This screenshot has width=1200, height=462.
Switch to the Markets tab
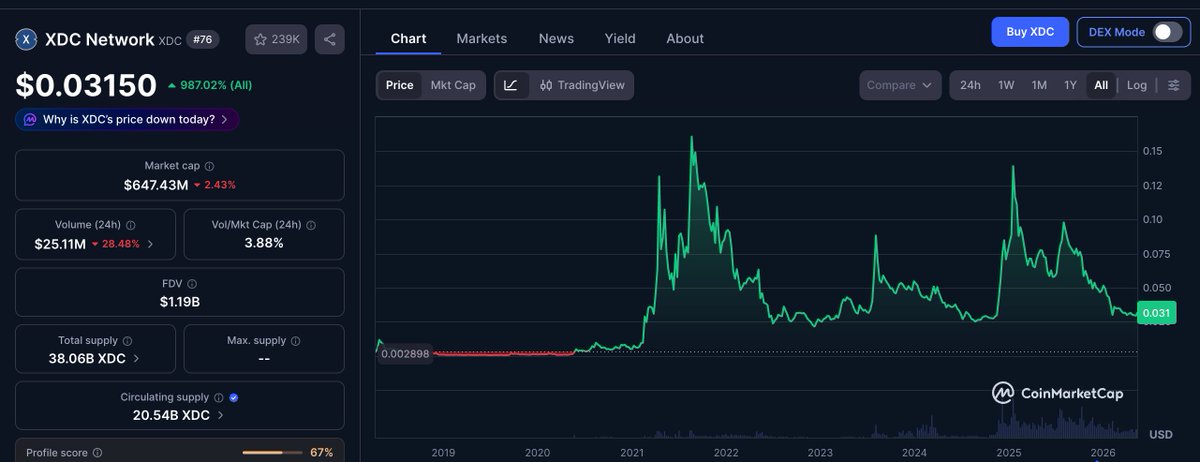(x=482, y=38)
